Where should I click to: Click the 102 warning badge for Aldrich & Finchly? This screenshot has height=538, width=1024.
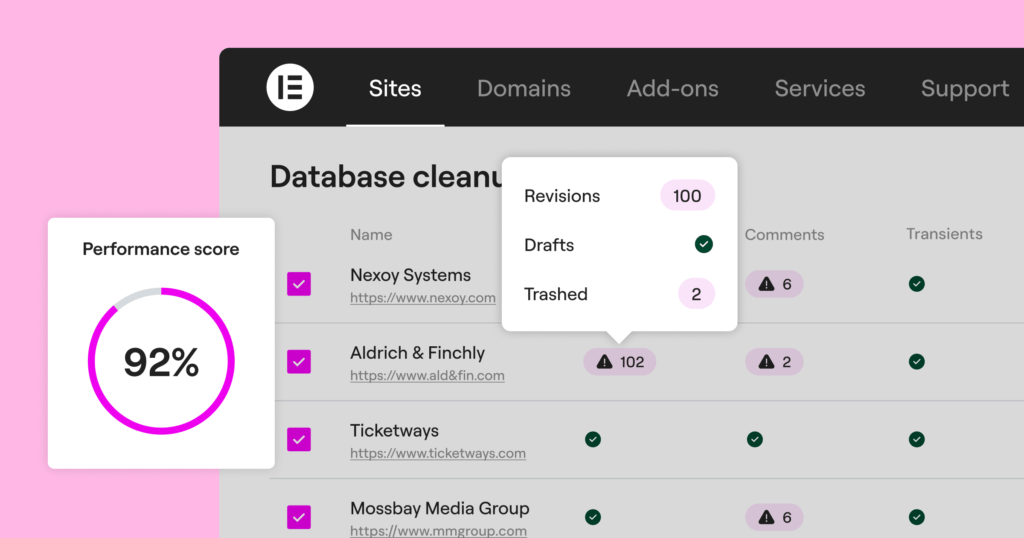coord(620,362)
